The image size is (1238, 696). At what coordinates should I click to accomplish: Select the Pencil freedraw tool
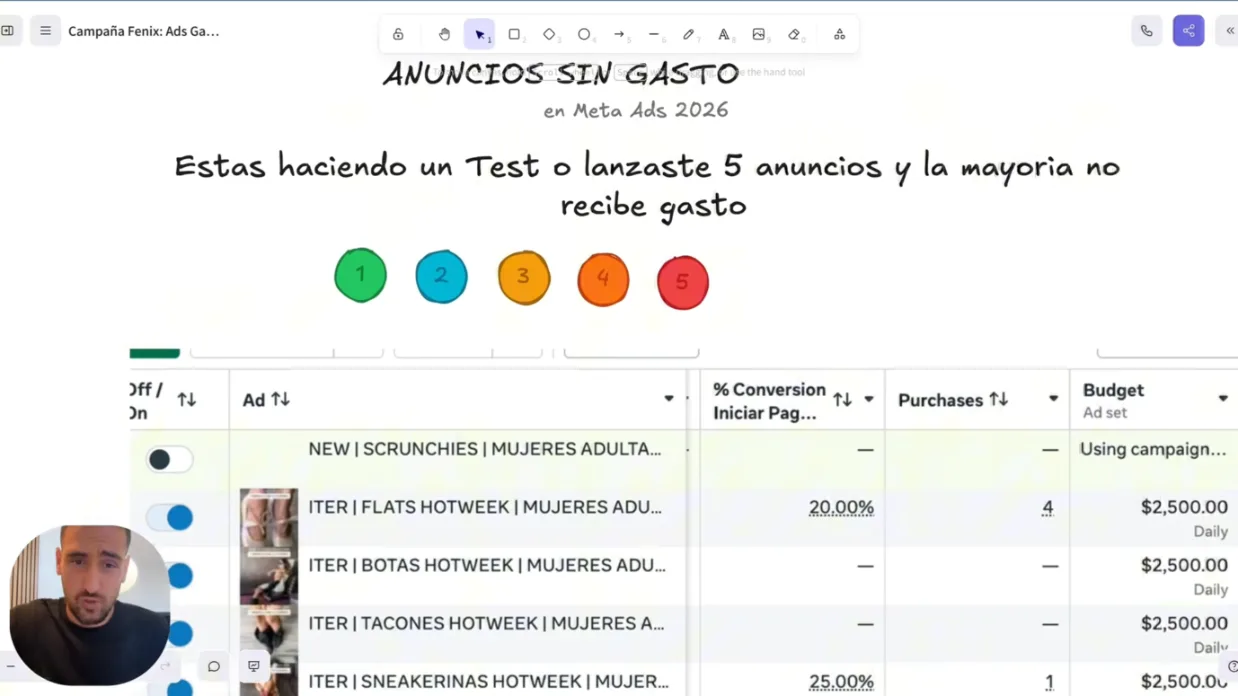pyautogui.click(x=689, y=34)
